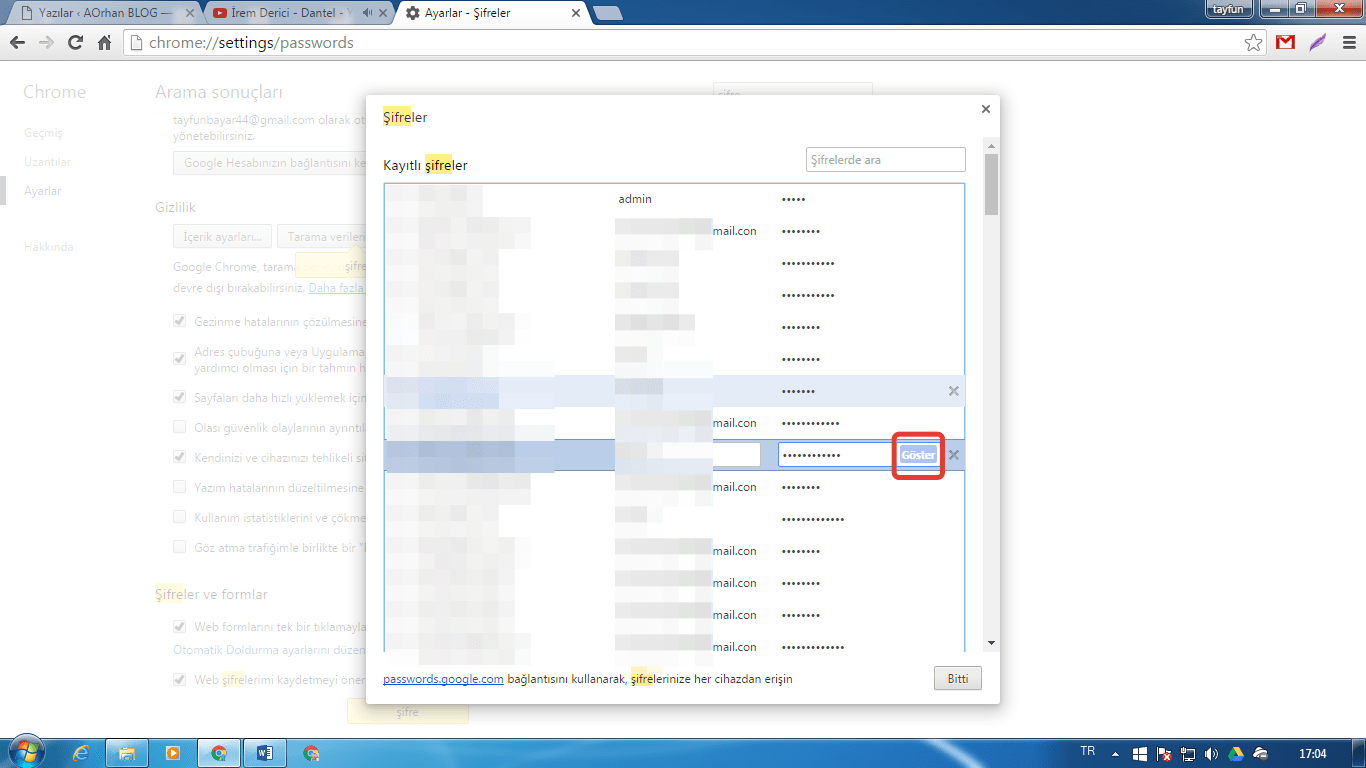The height and width of the screenshot is (768, 1366).
Task: Open Uzantılar in the Chrome sidebar
Action: point(47,162)
